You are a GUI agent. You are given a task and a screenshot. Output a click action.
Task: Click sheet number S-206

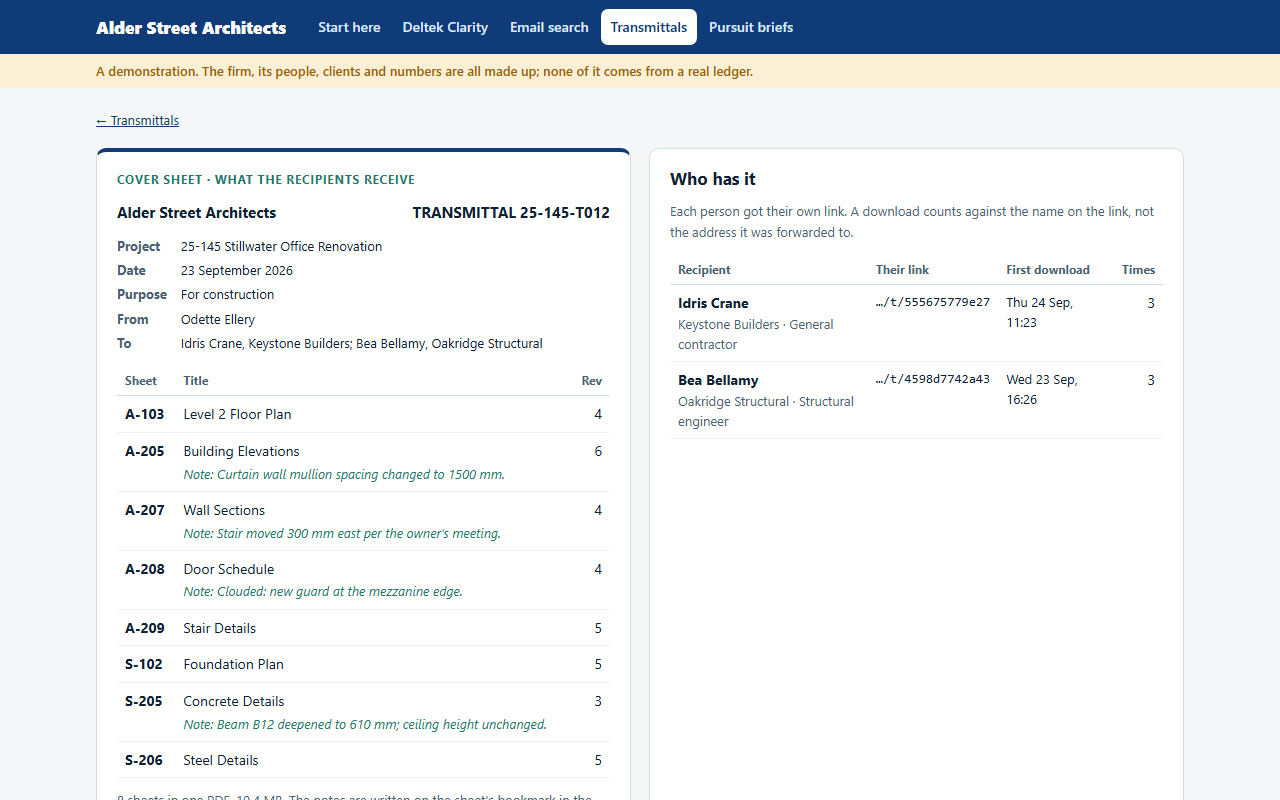click(x=144, y=760)
